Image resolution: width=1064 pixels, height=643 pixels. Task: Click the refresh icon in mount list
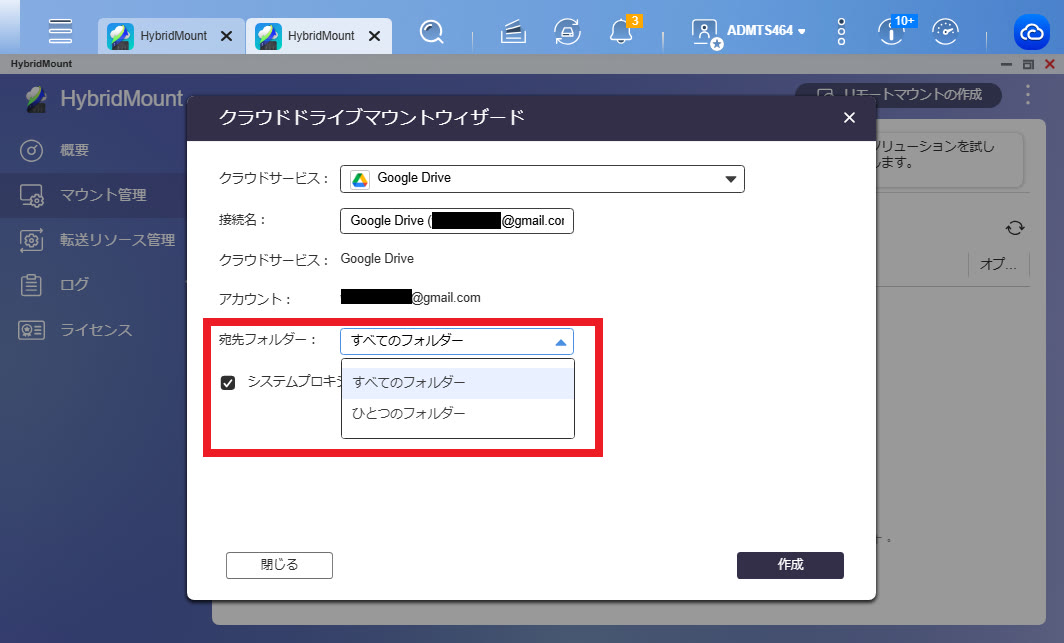tap(1015, 228)
